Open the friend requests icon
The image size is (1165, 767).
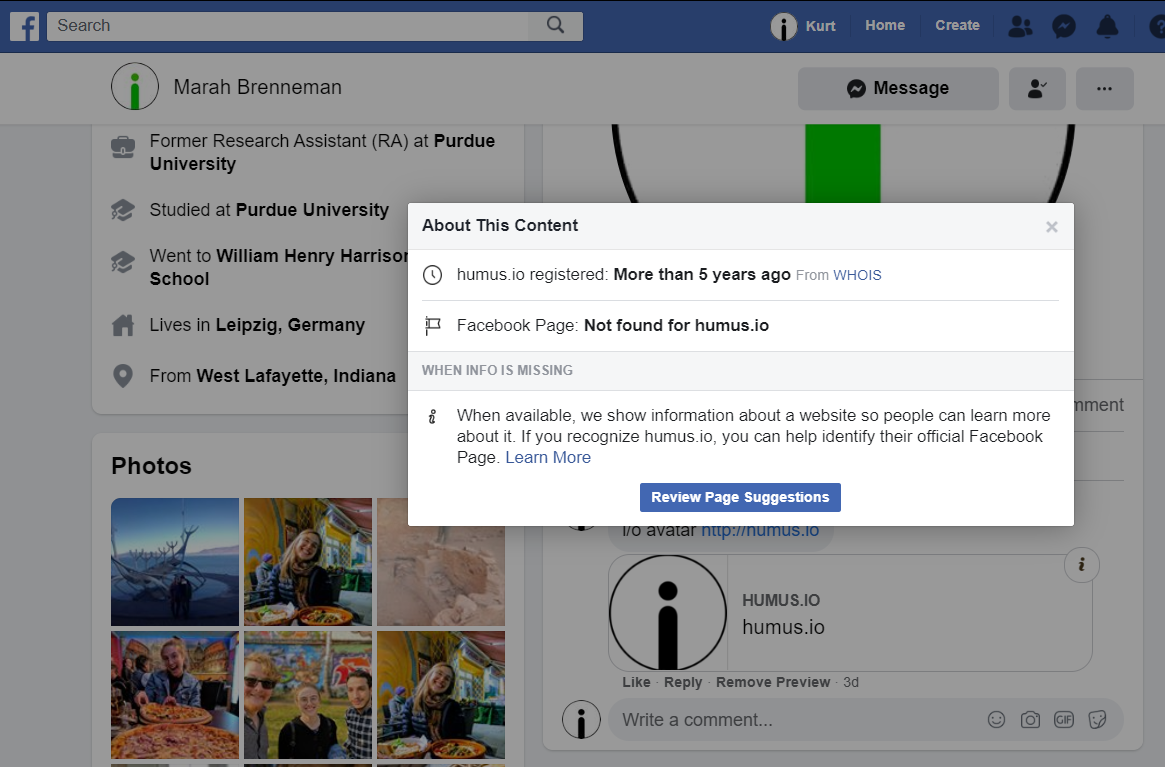1020,26
